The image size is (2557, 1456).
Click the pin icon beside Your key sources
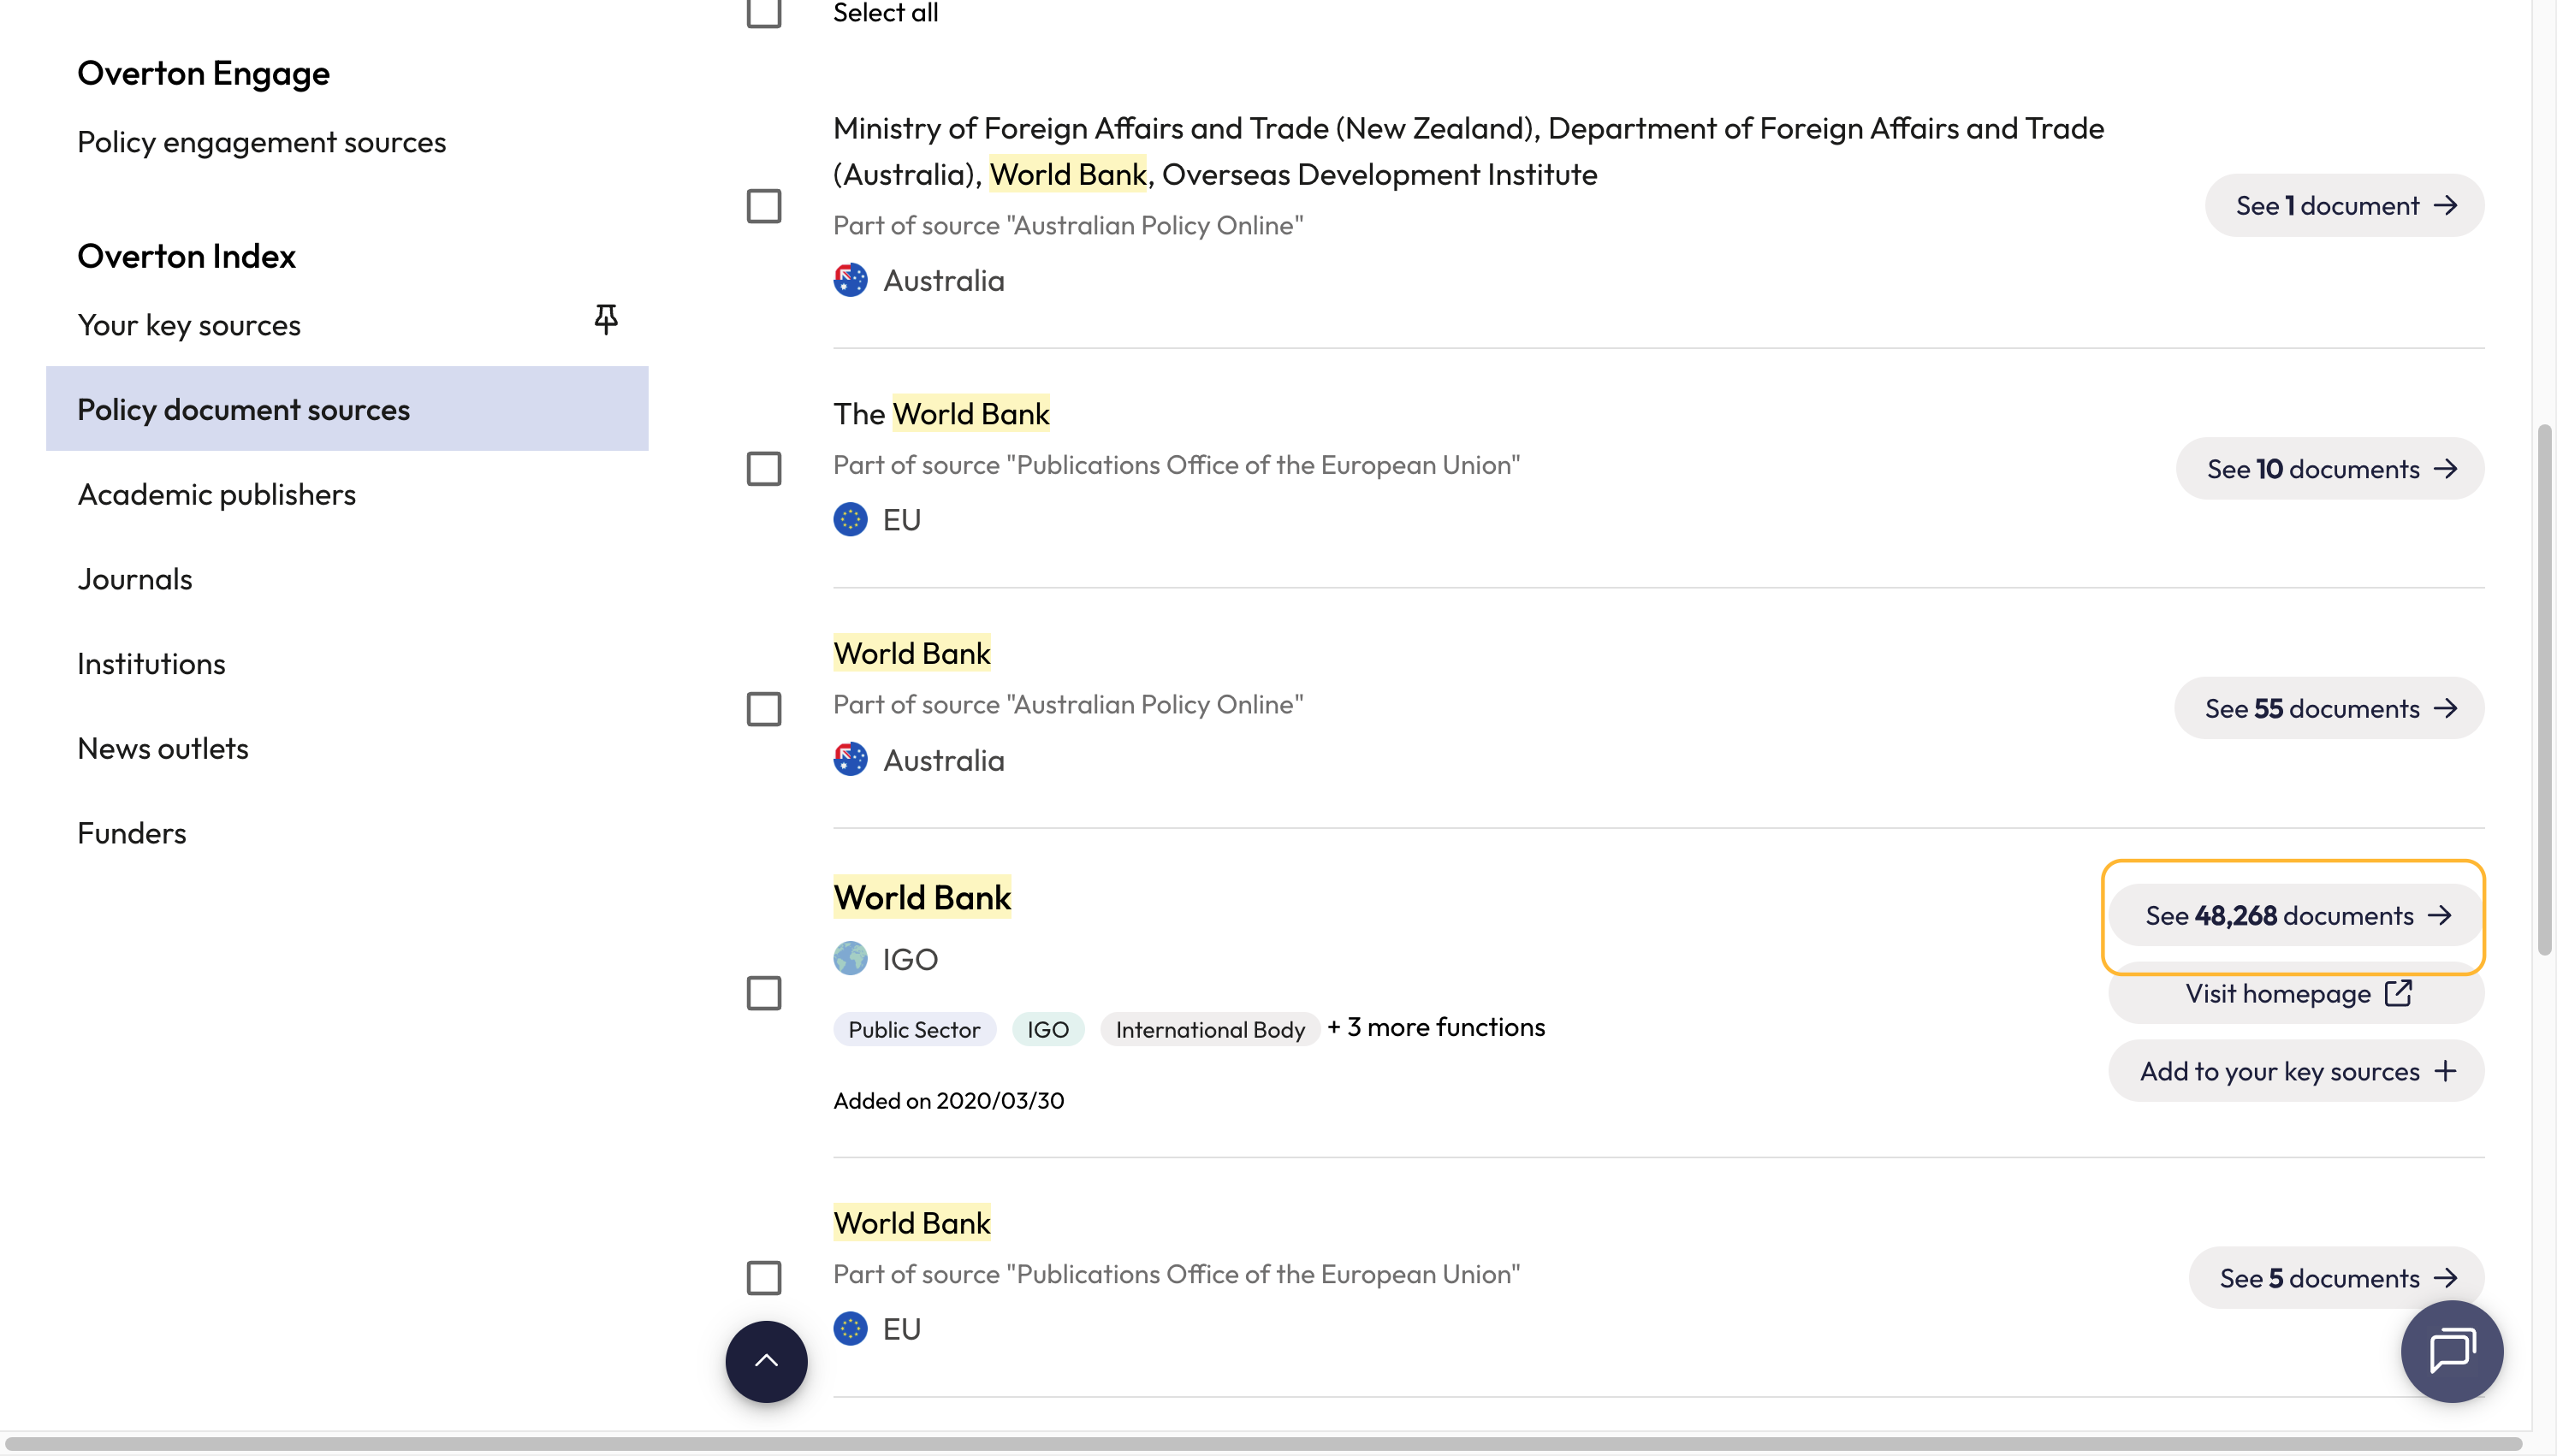point(606,319)
